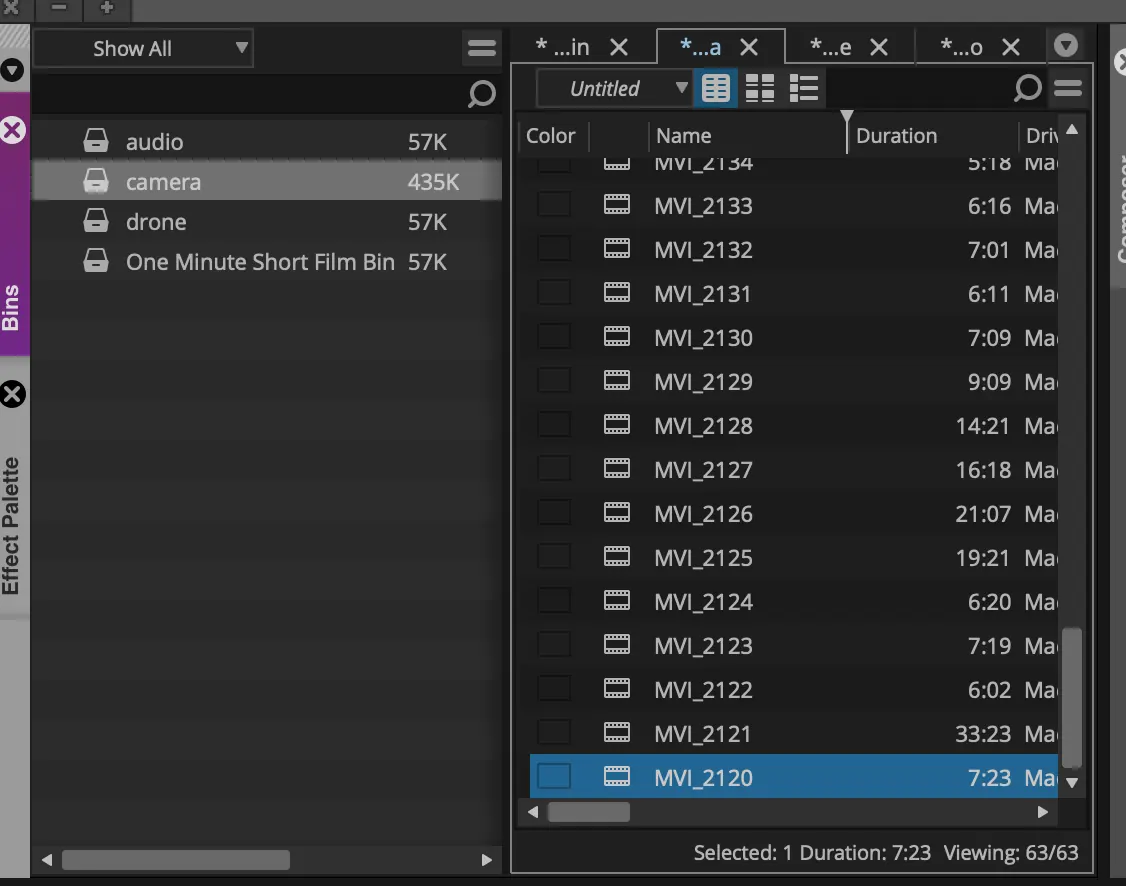
Task: Select clip MVI_2129 in the list
Action: 794,381
